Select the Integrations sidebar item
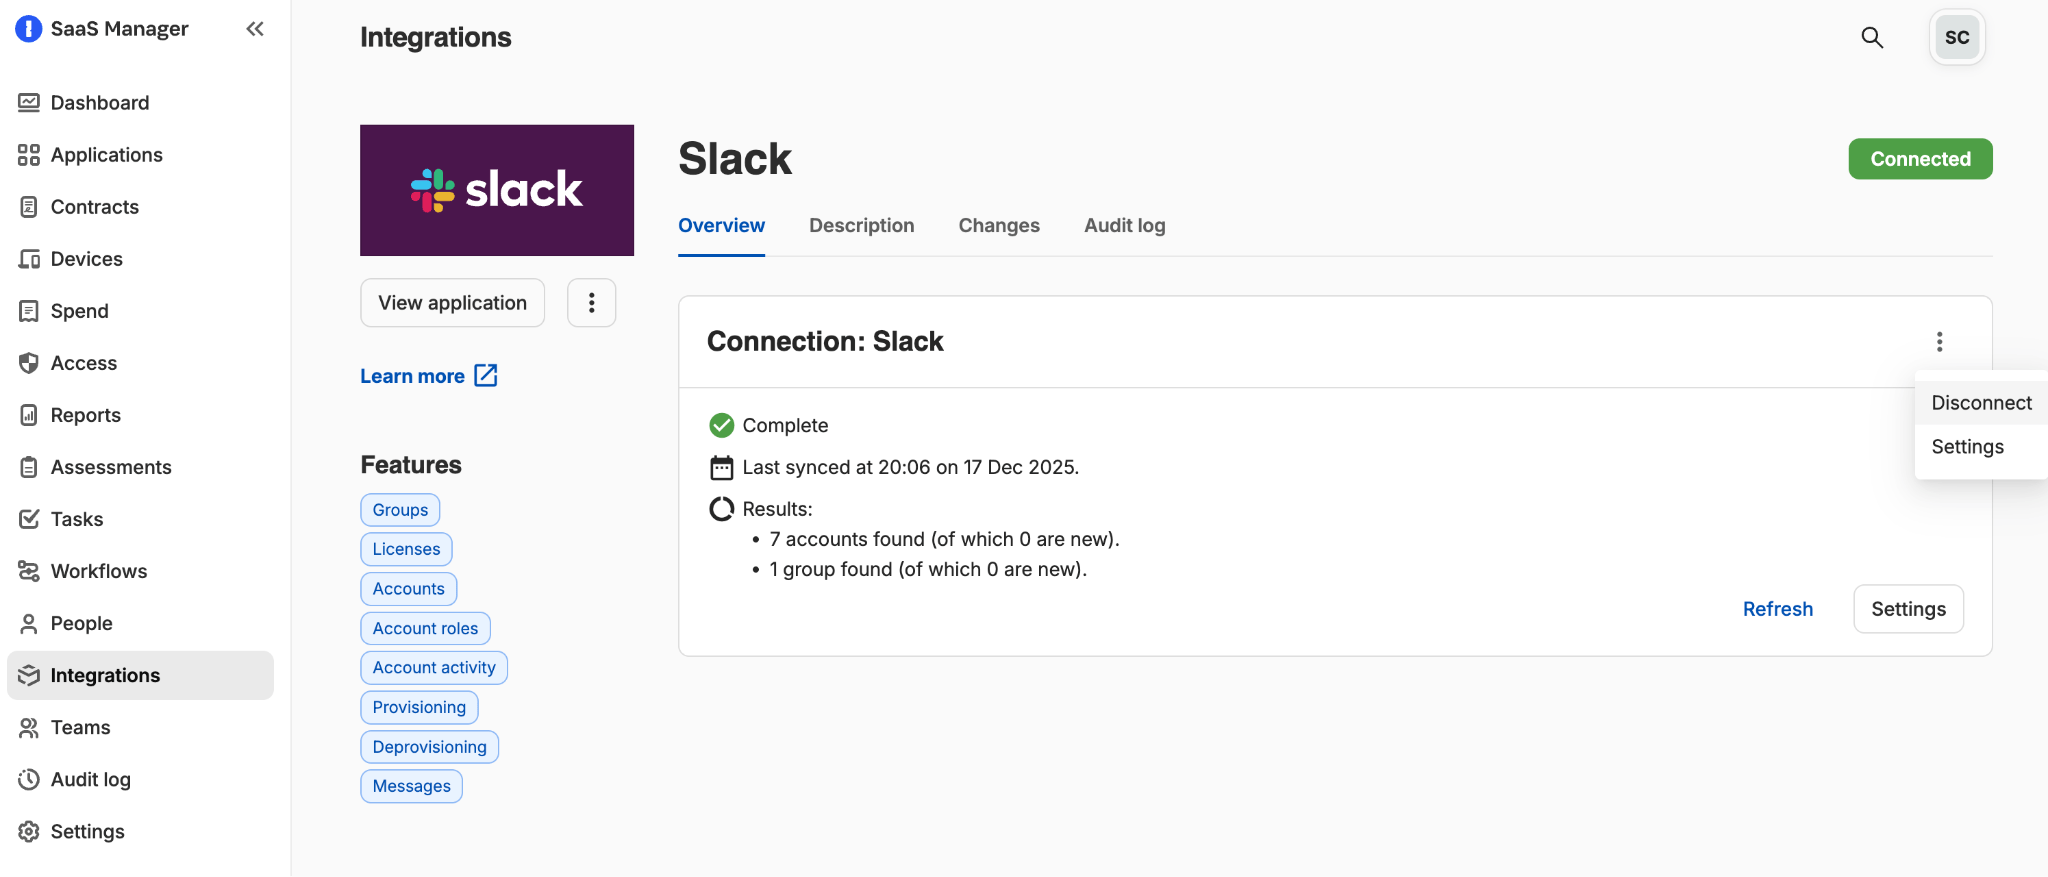2048x877 pixels. point(140,675)
